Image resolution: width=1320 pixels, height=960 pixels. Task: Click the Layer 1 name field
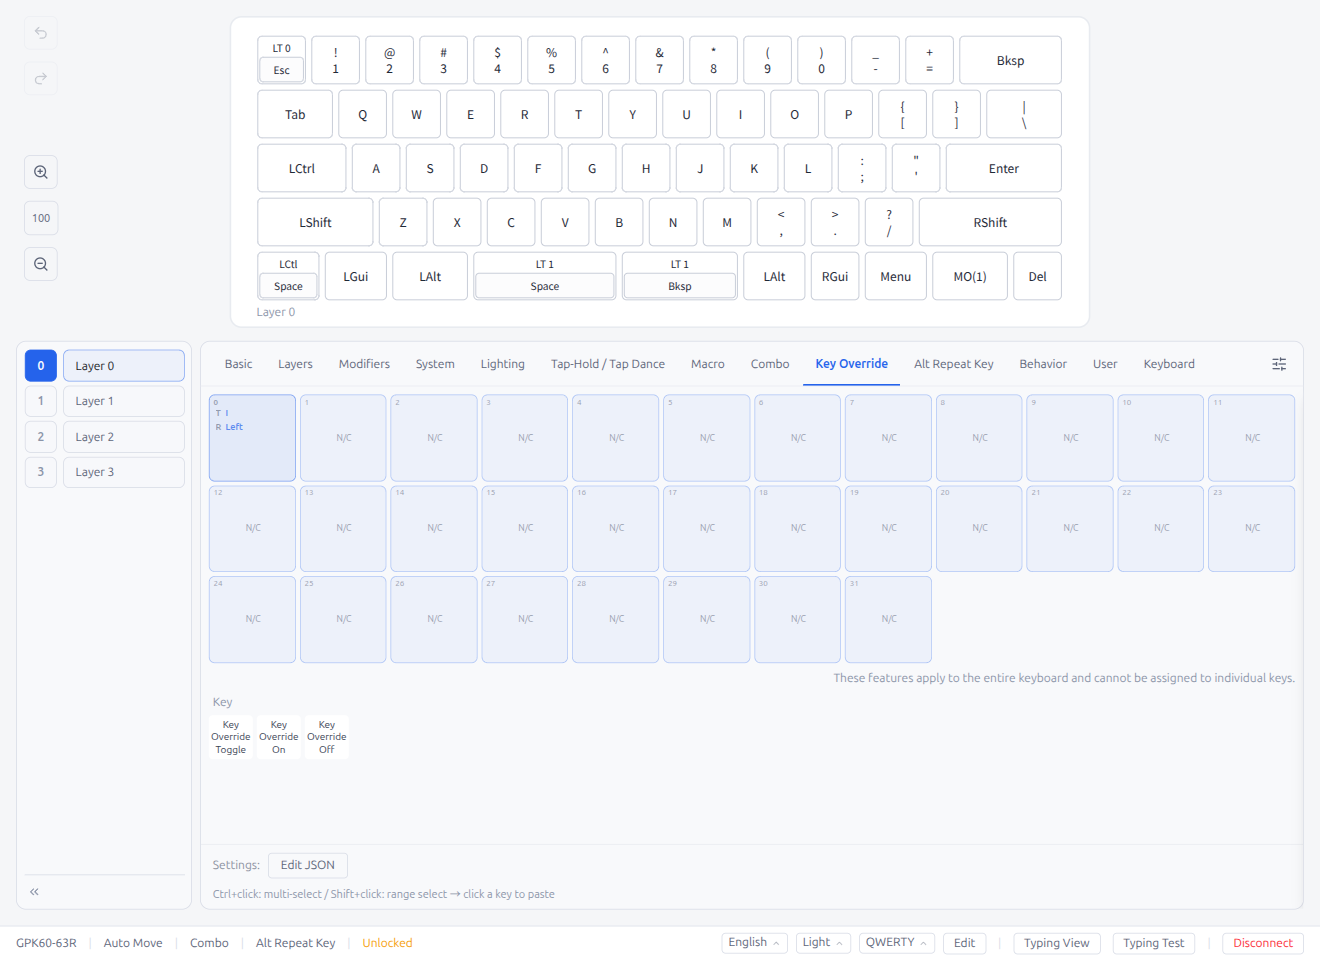click(x=124, y=401)
